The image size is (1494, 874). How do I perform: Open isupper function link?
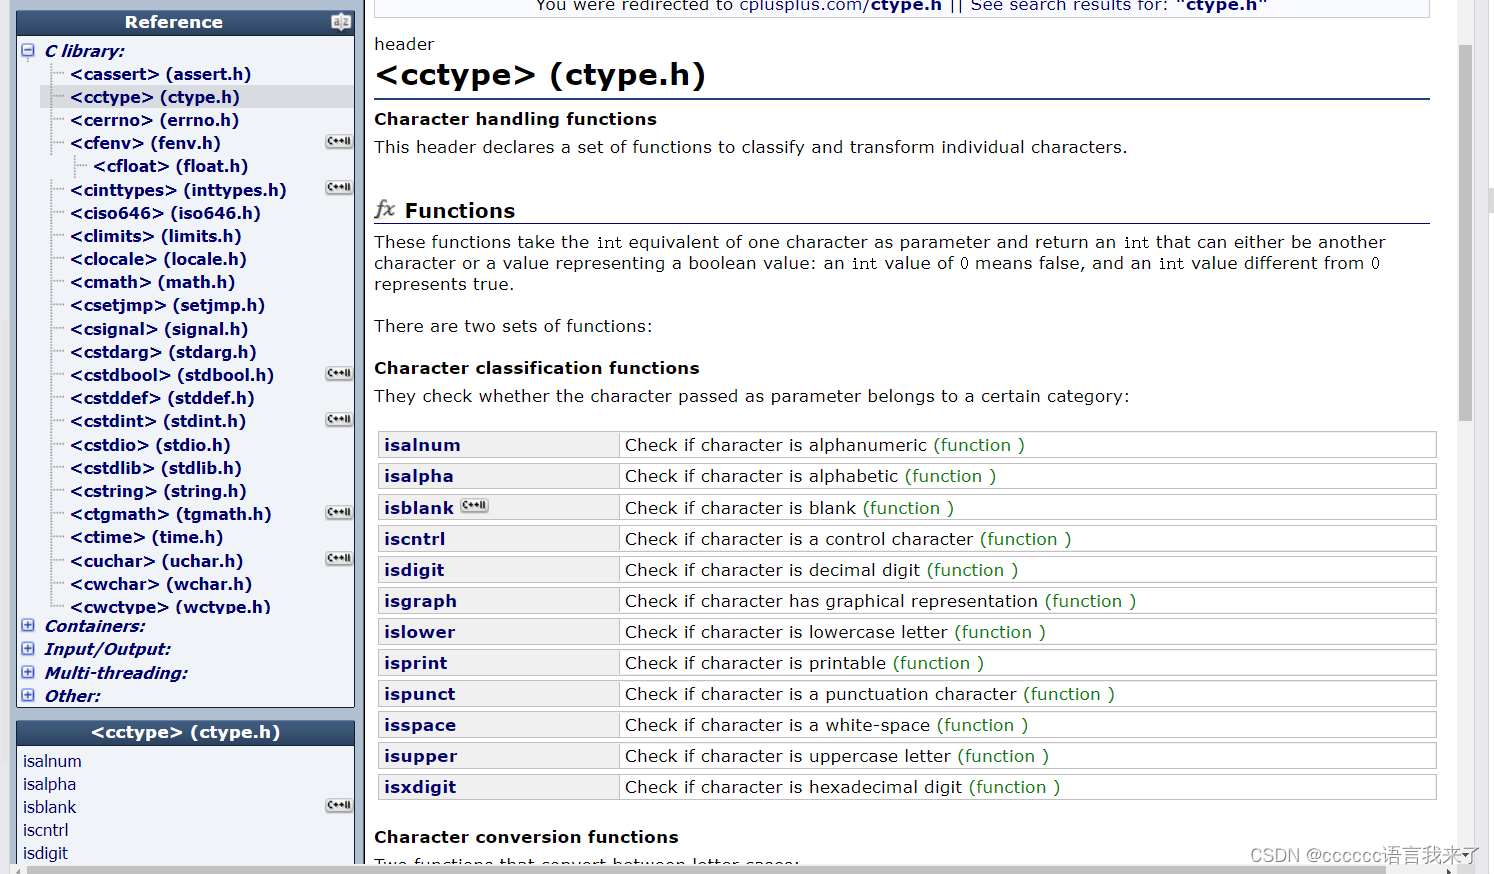[421, 756]
